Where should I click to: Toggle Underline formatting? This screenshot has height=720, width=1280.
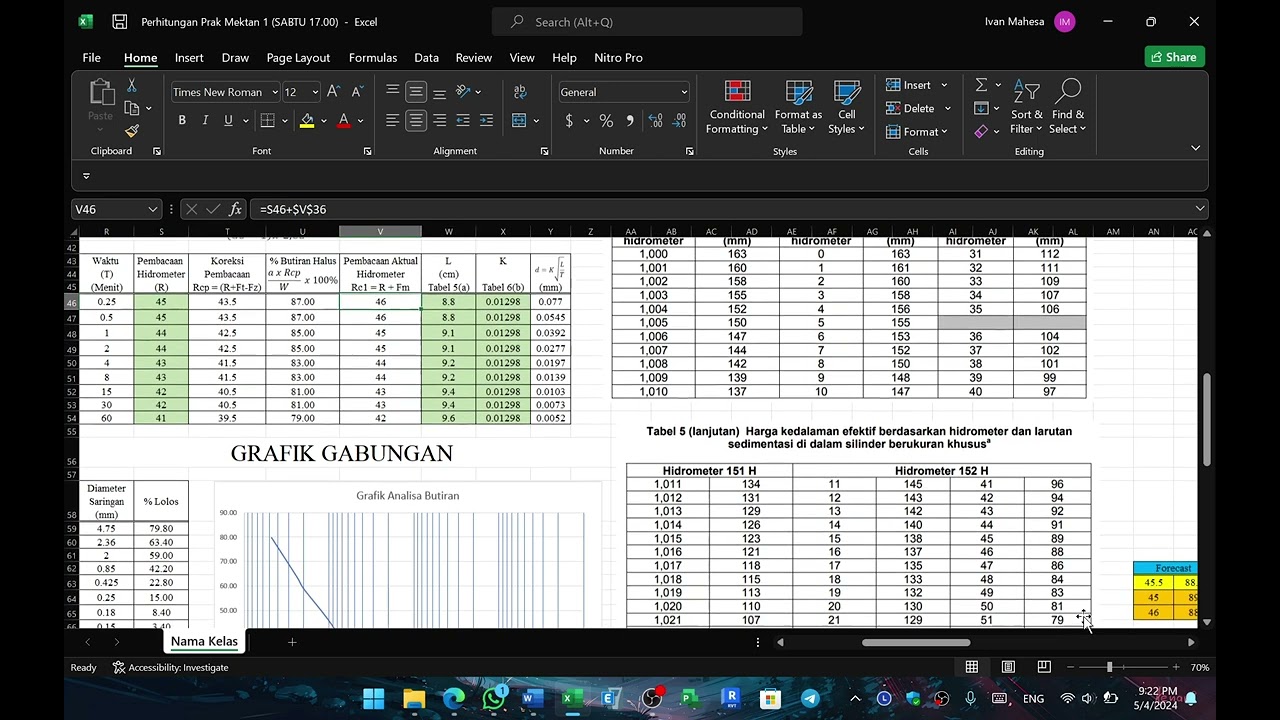tap(228, 120)
